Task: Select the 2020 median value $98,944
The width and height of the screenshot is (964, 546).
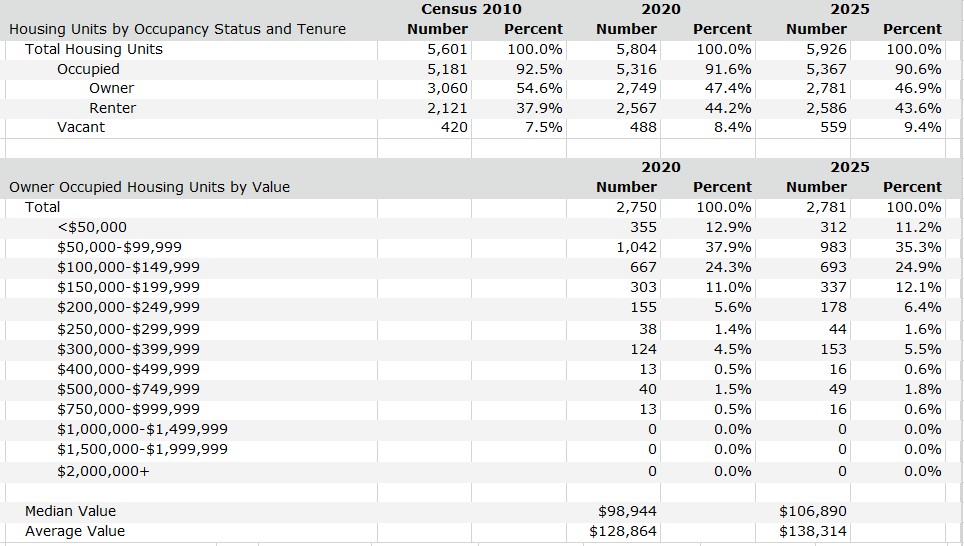Action: tap(627, 511)
